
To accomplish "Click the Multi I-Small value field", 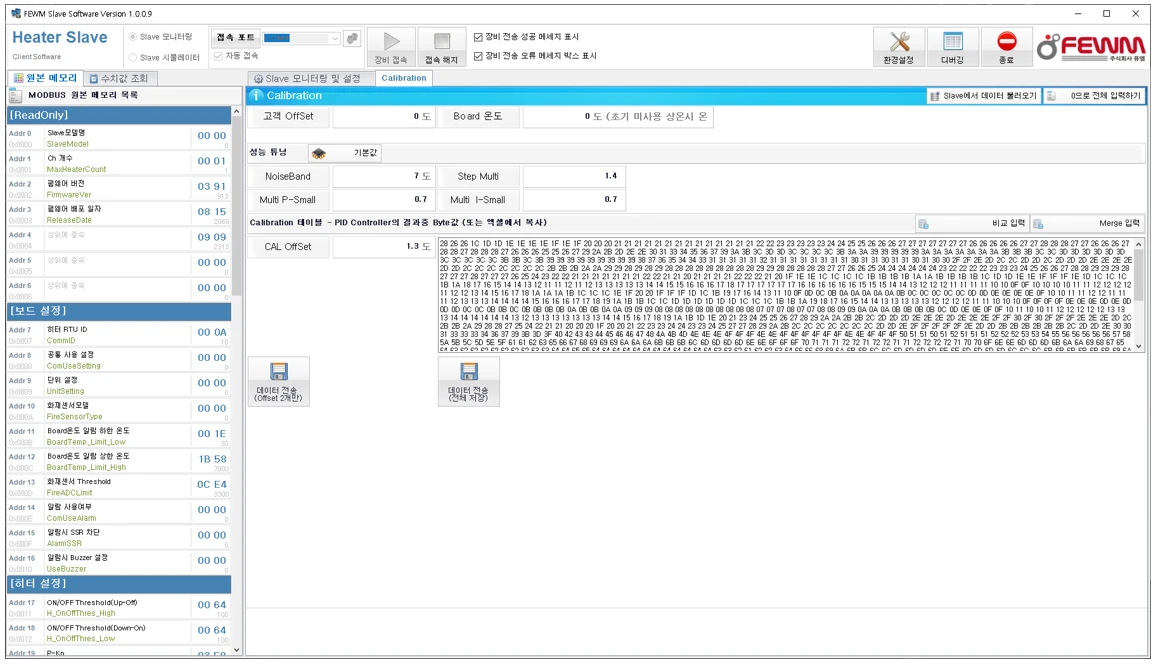I will tap(575, 200).
